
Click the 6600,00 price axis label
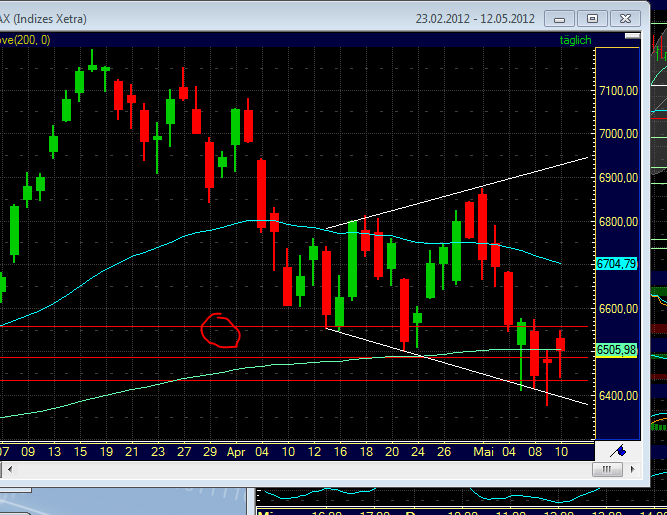tap(618, 308)
